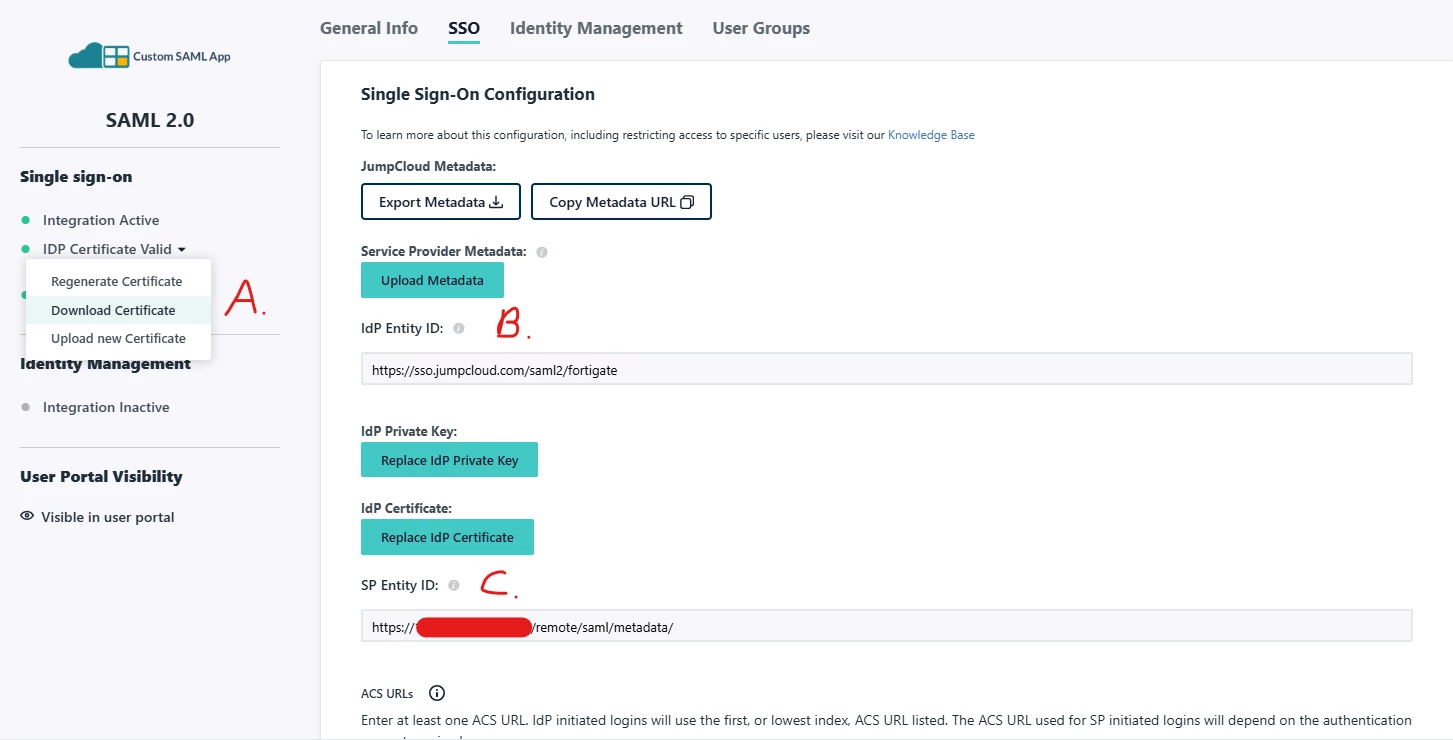This screenshot has width=1453, height=740.
Task: Click into the IdP Entity ID field
Action: [x=886, y=369]
